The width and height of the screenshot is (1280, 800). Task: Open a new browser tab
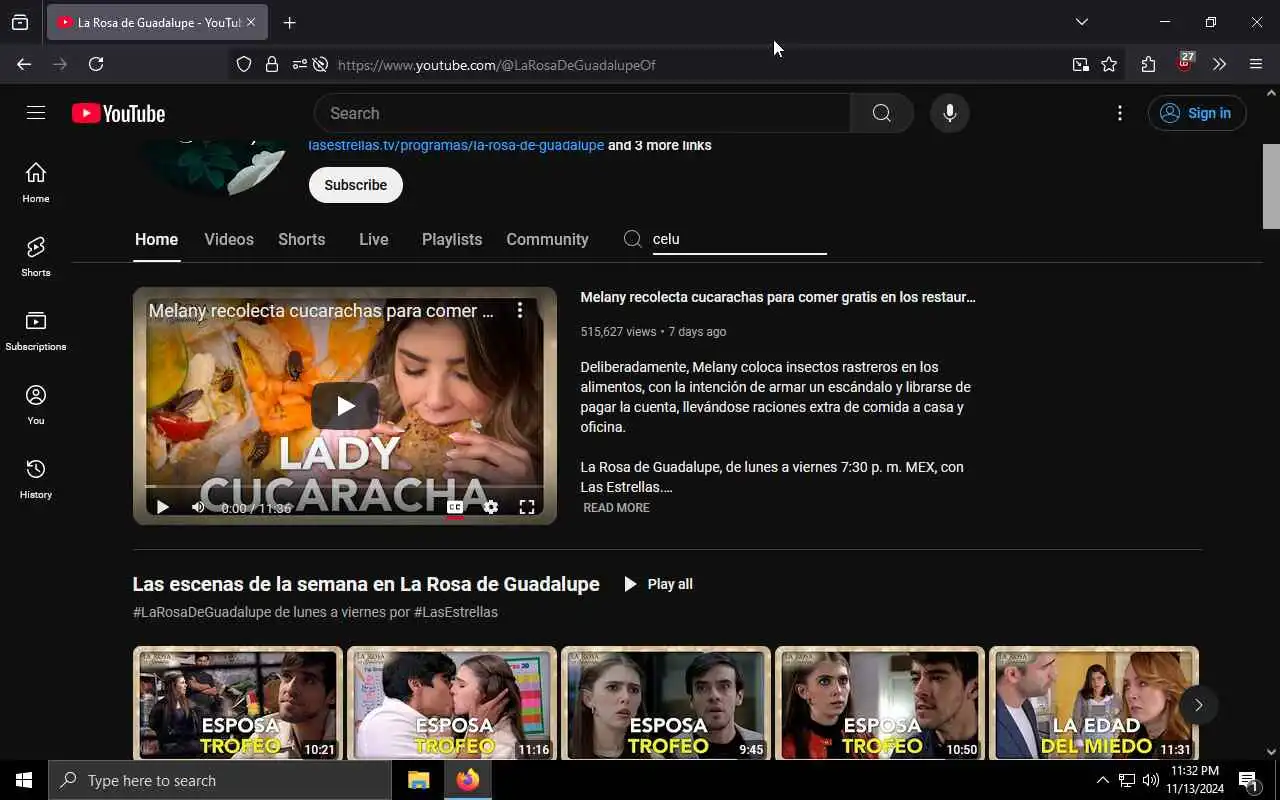click(289, 22)
